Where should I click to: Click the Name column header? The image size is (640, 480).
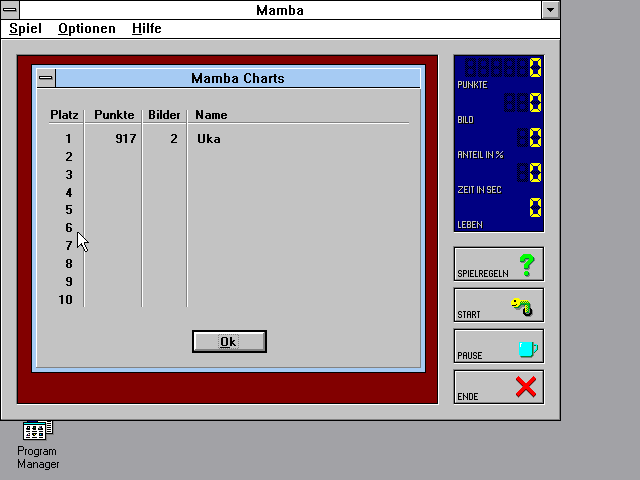(x=211, y=115)
